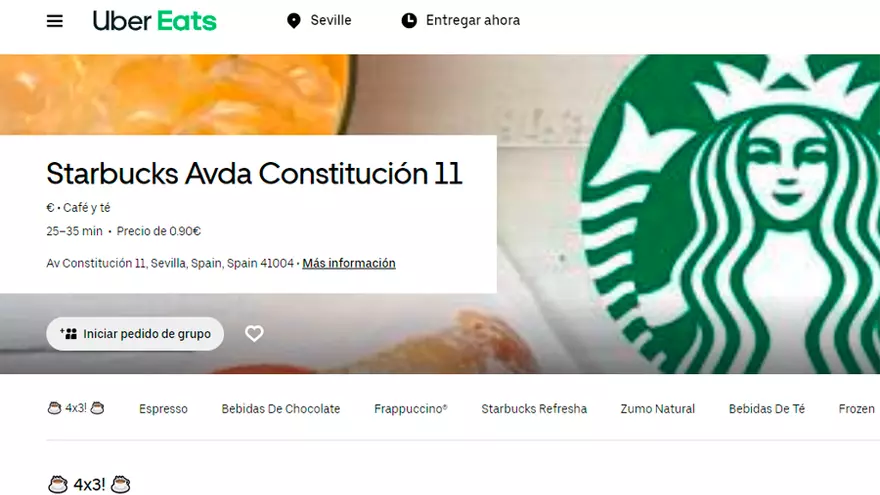
Task: Open Entregar ahora delivery time selector
Action: click(x=461, y=21)
